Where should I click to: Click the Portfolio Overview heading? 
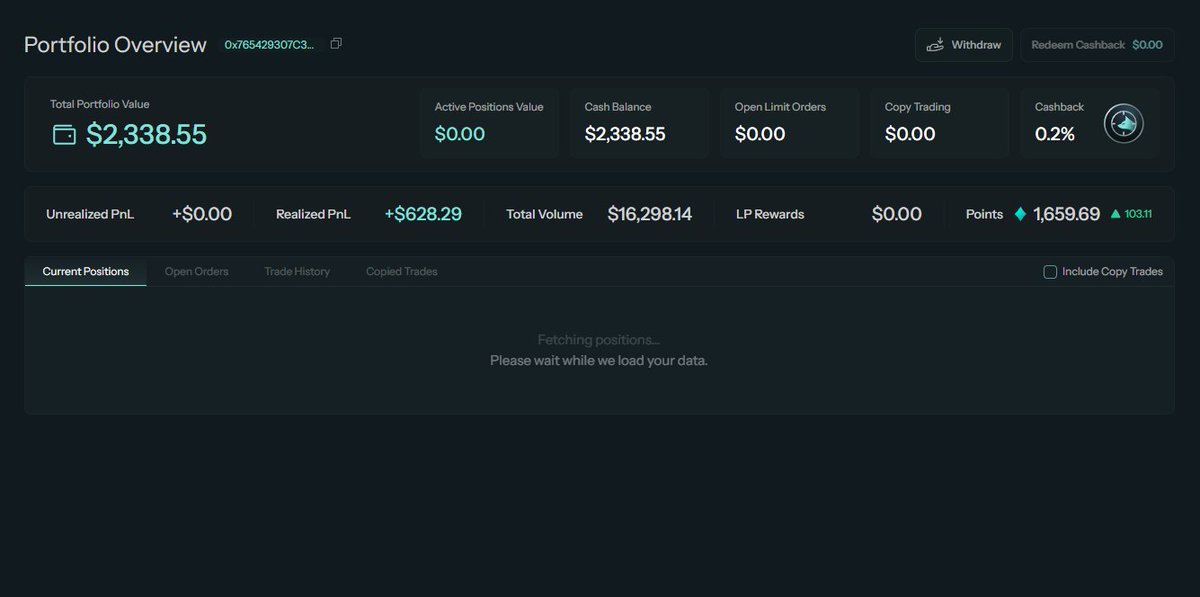click(115, 45)
